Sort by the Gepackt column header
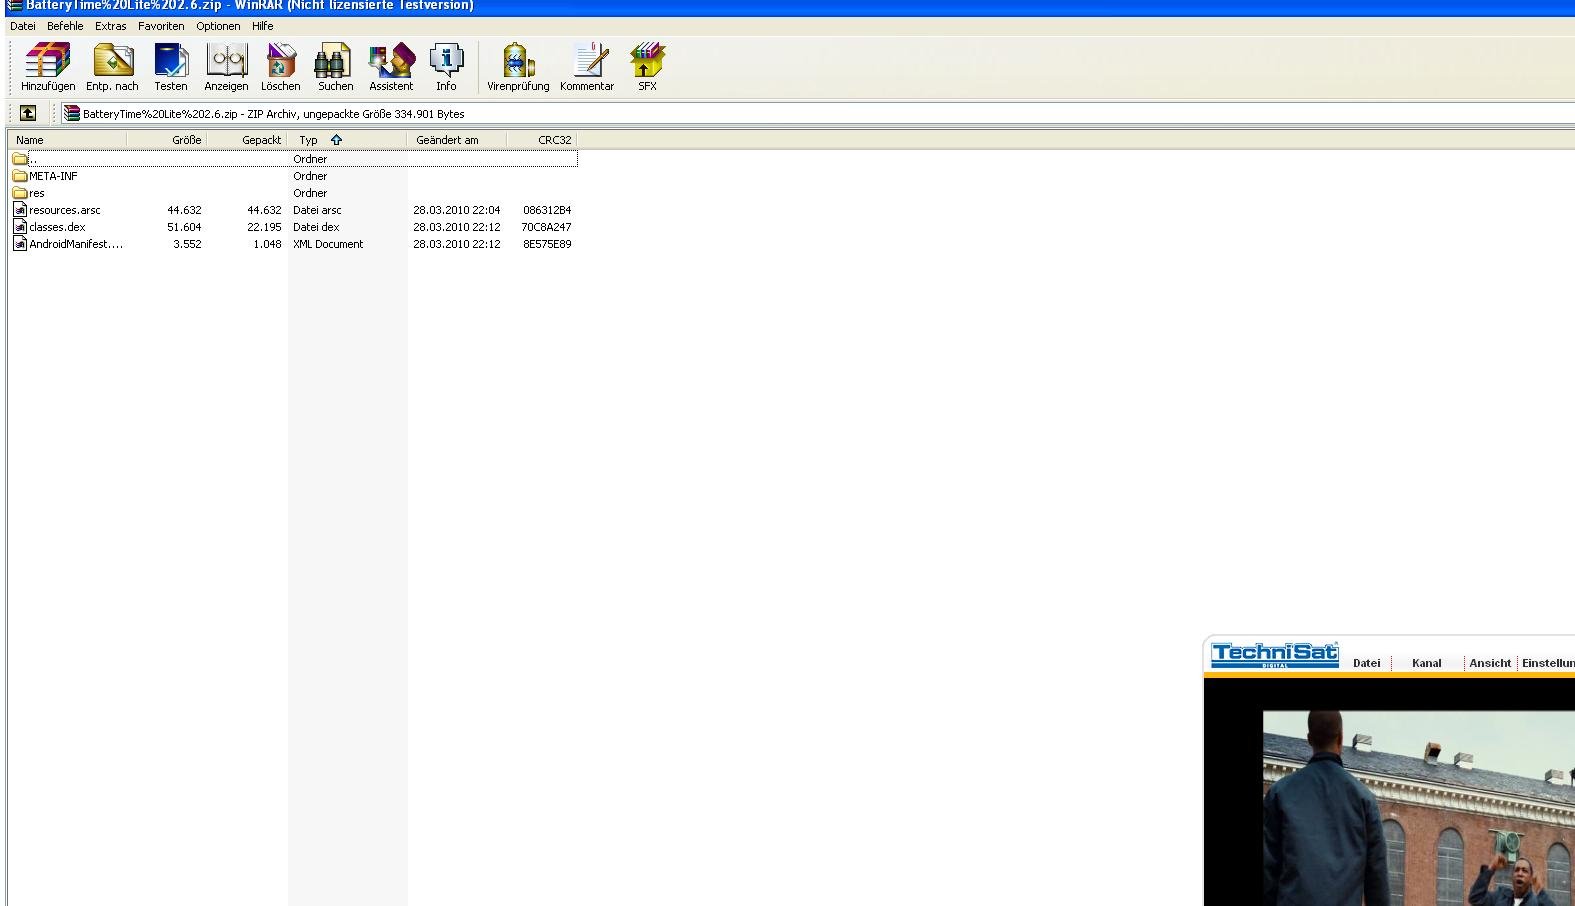 point(247,140)
